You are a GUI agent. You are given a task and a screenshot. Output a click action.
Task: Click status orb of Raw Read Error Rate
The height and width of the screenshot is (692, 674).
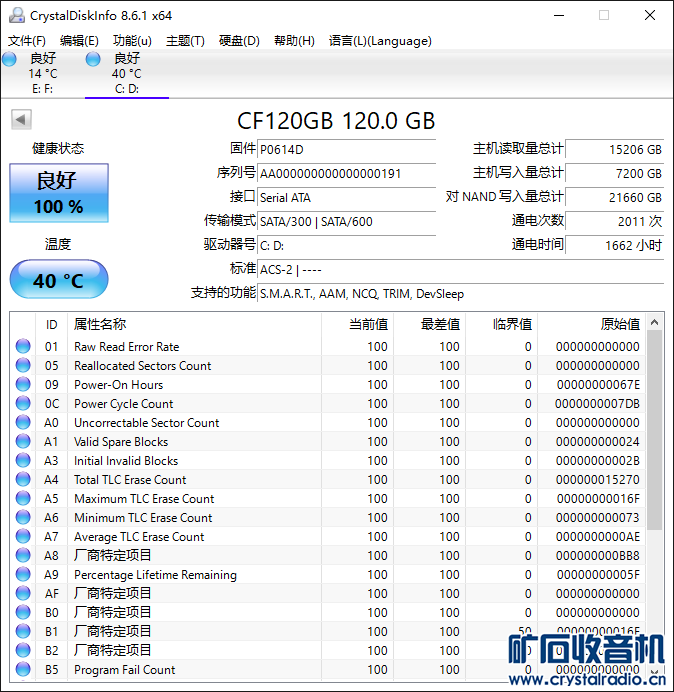tap(23, 346)
